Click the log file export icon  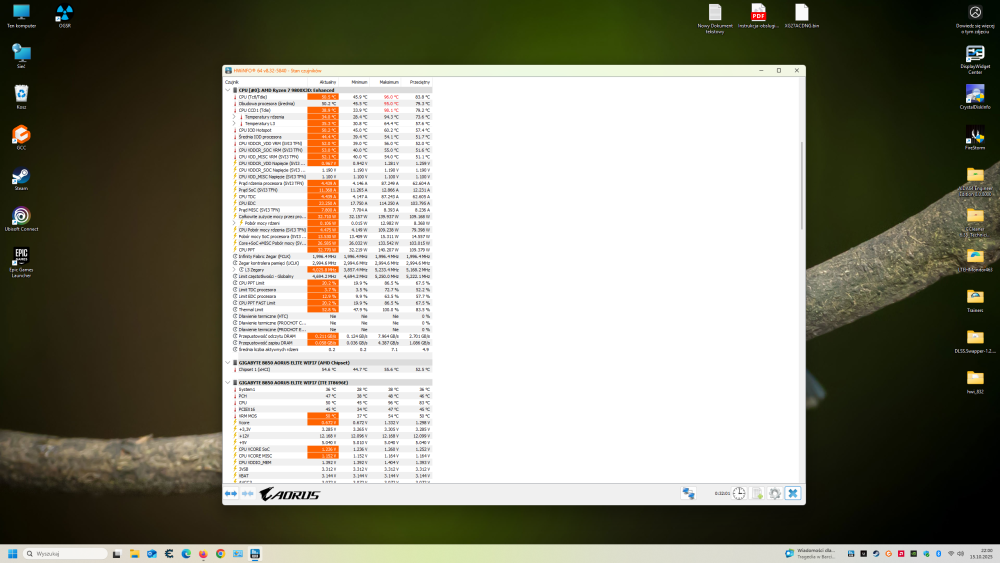pyautogui.click(x=757, y=493)
